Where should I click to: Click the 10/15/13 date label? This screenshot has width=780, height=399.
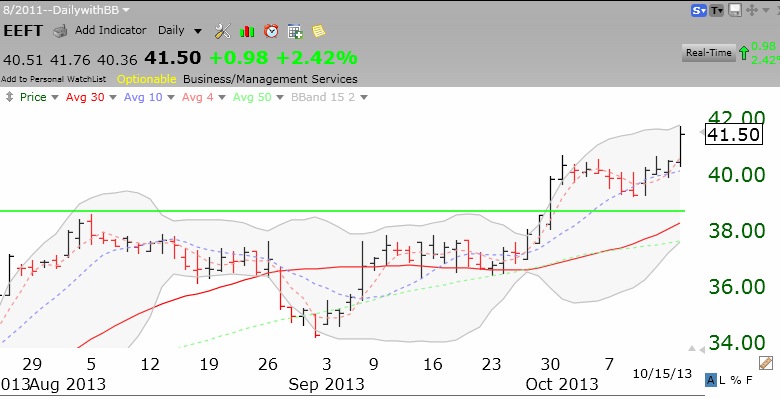(x=662, y=374)
